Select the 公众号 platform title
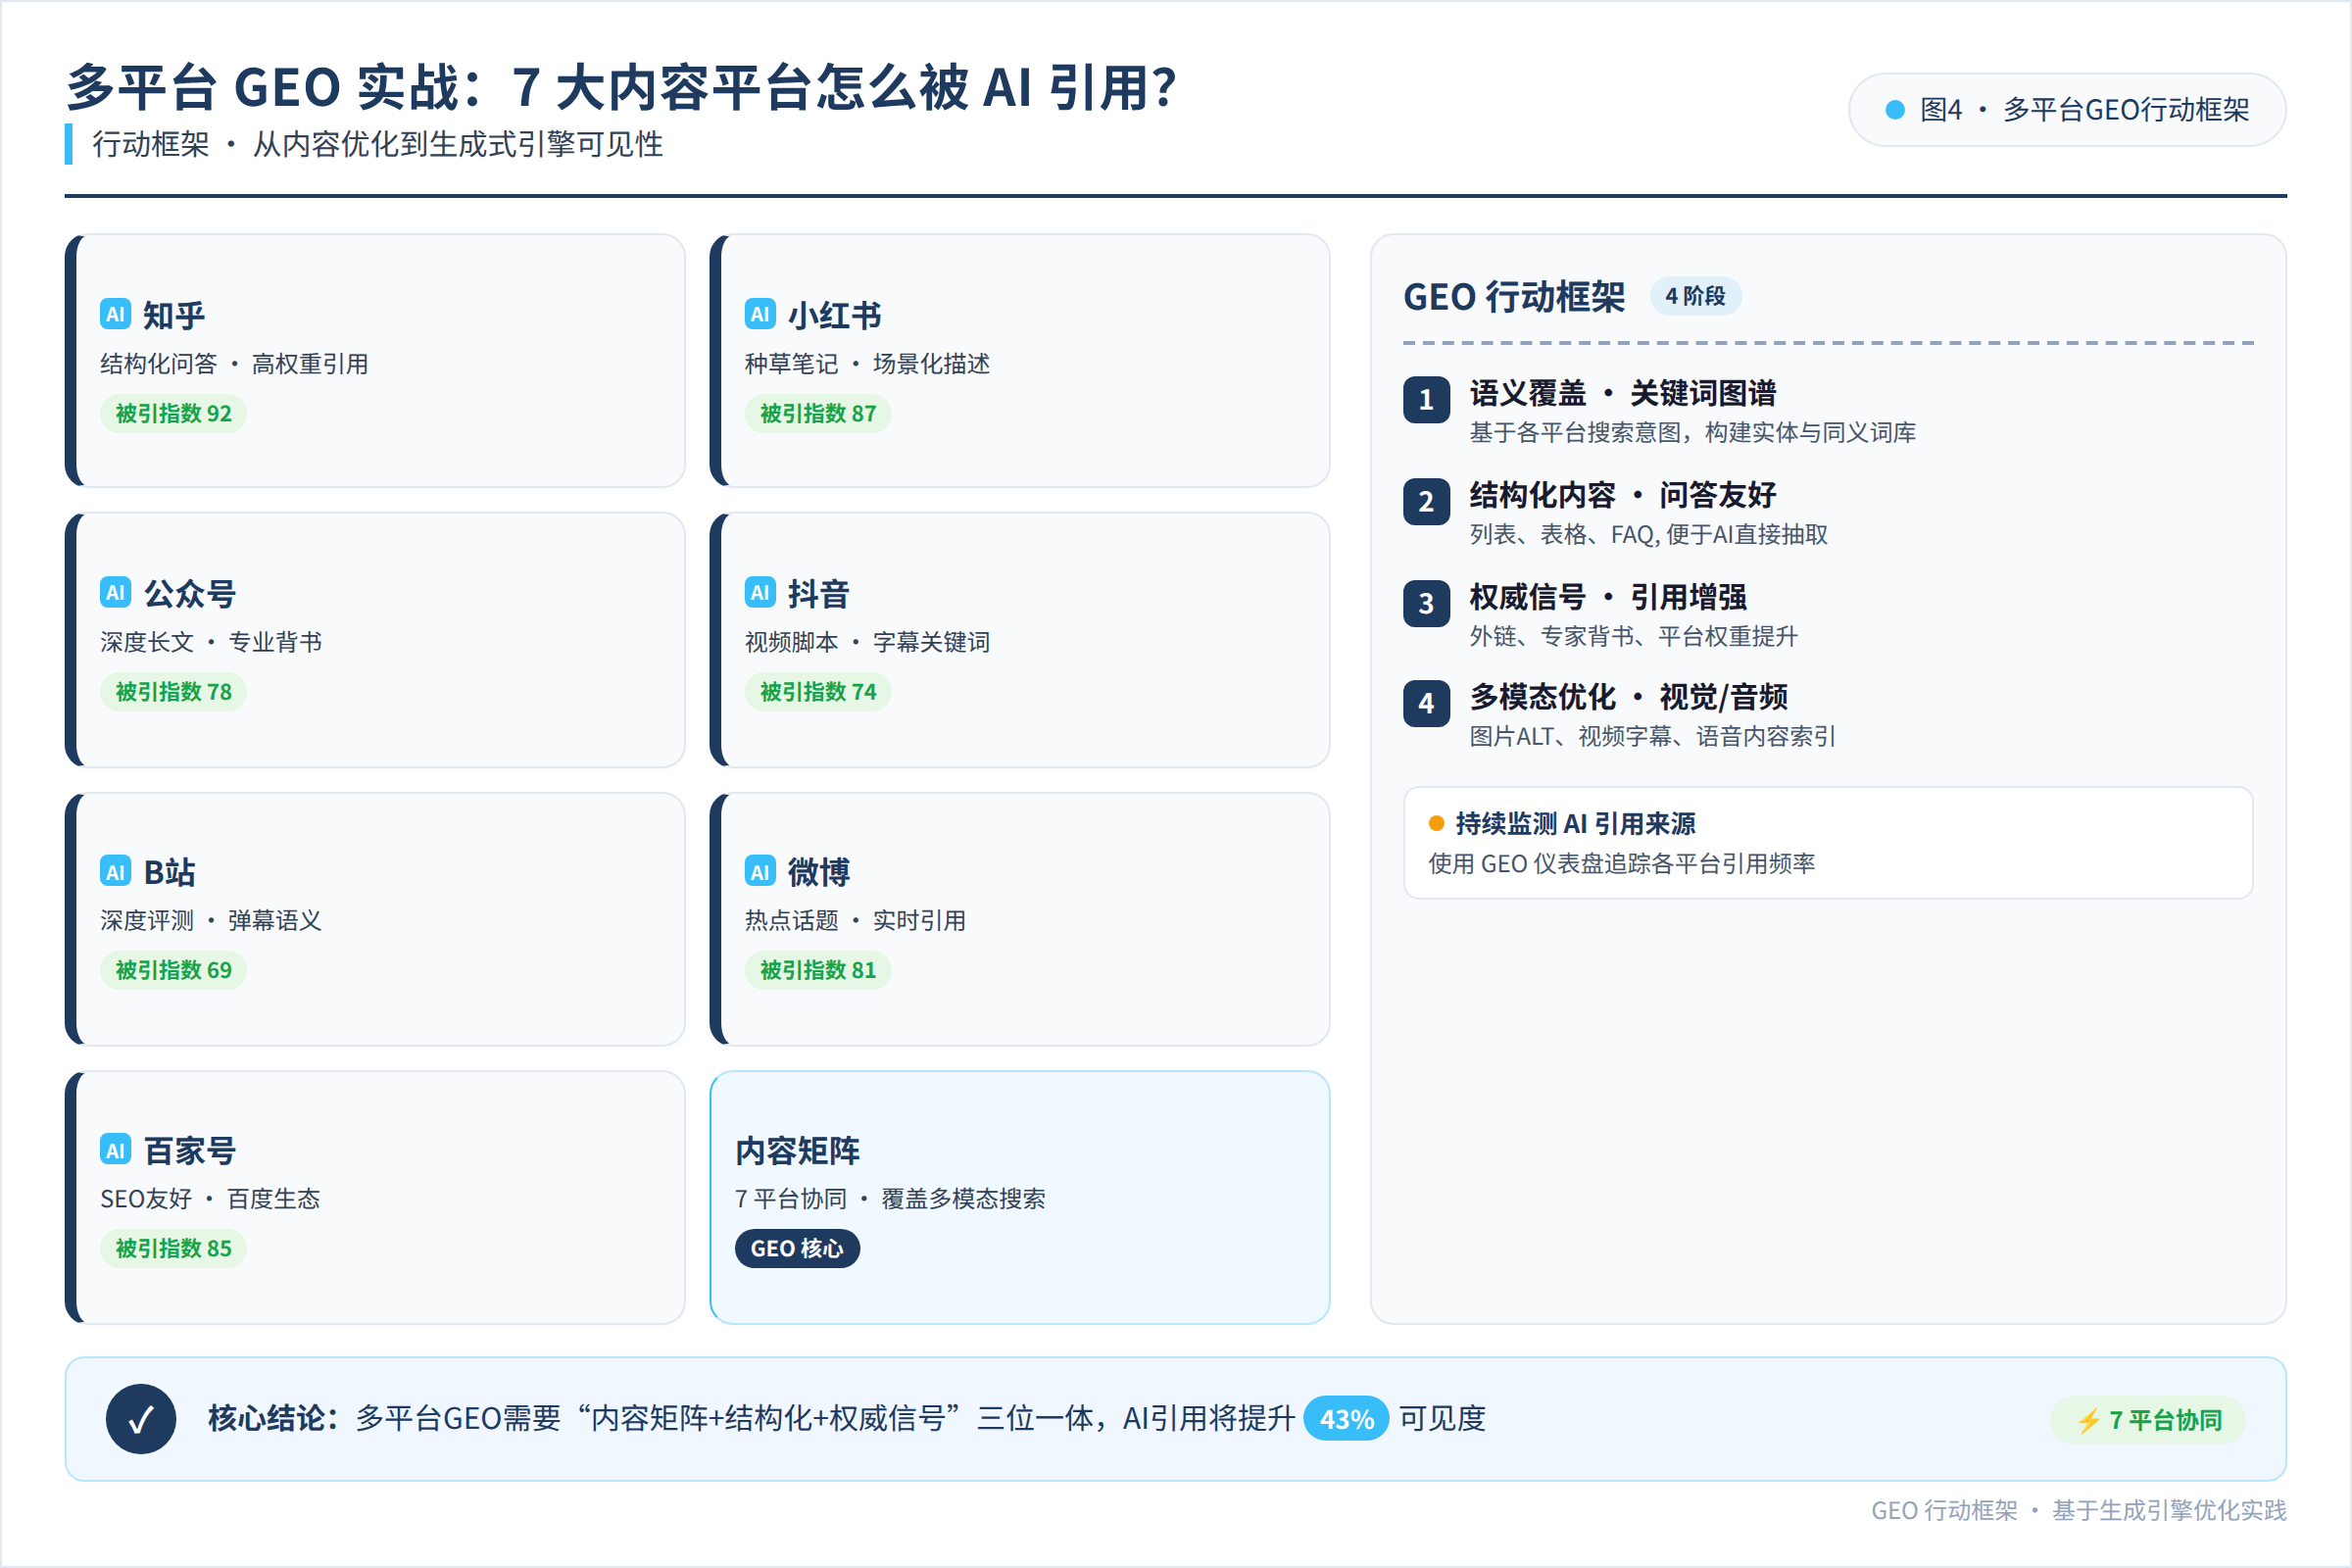2352x1568 pixels. coord(190,593)
